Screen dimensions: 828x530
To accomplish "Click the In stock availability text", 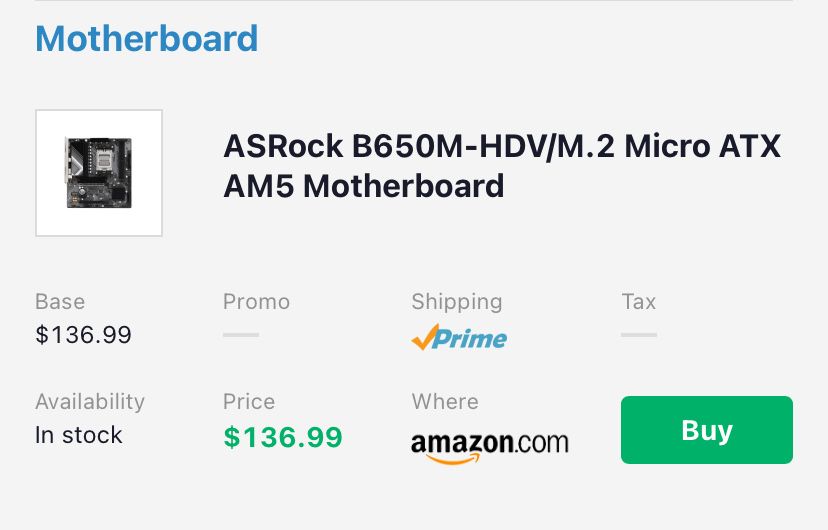I will coord(79,435).
